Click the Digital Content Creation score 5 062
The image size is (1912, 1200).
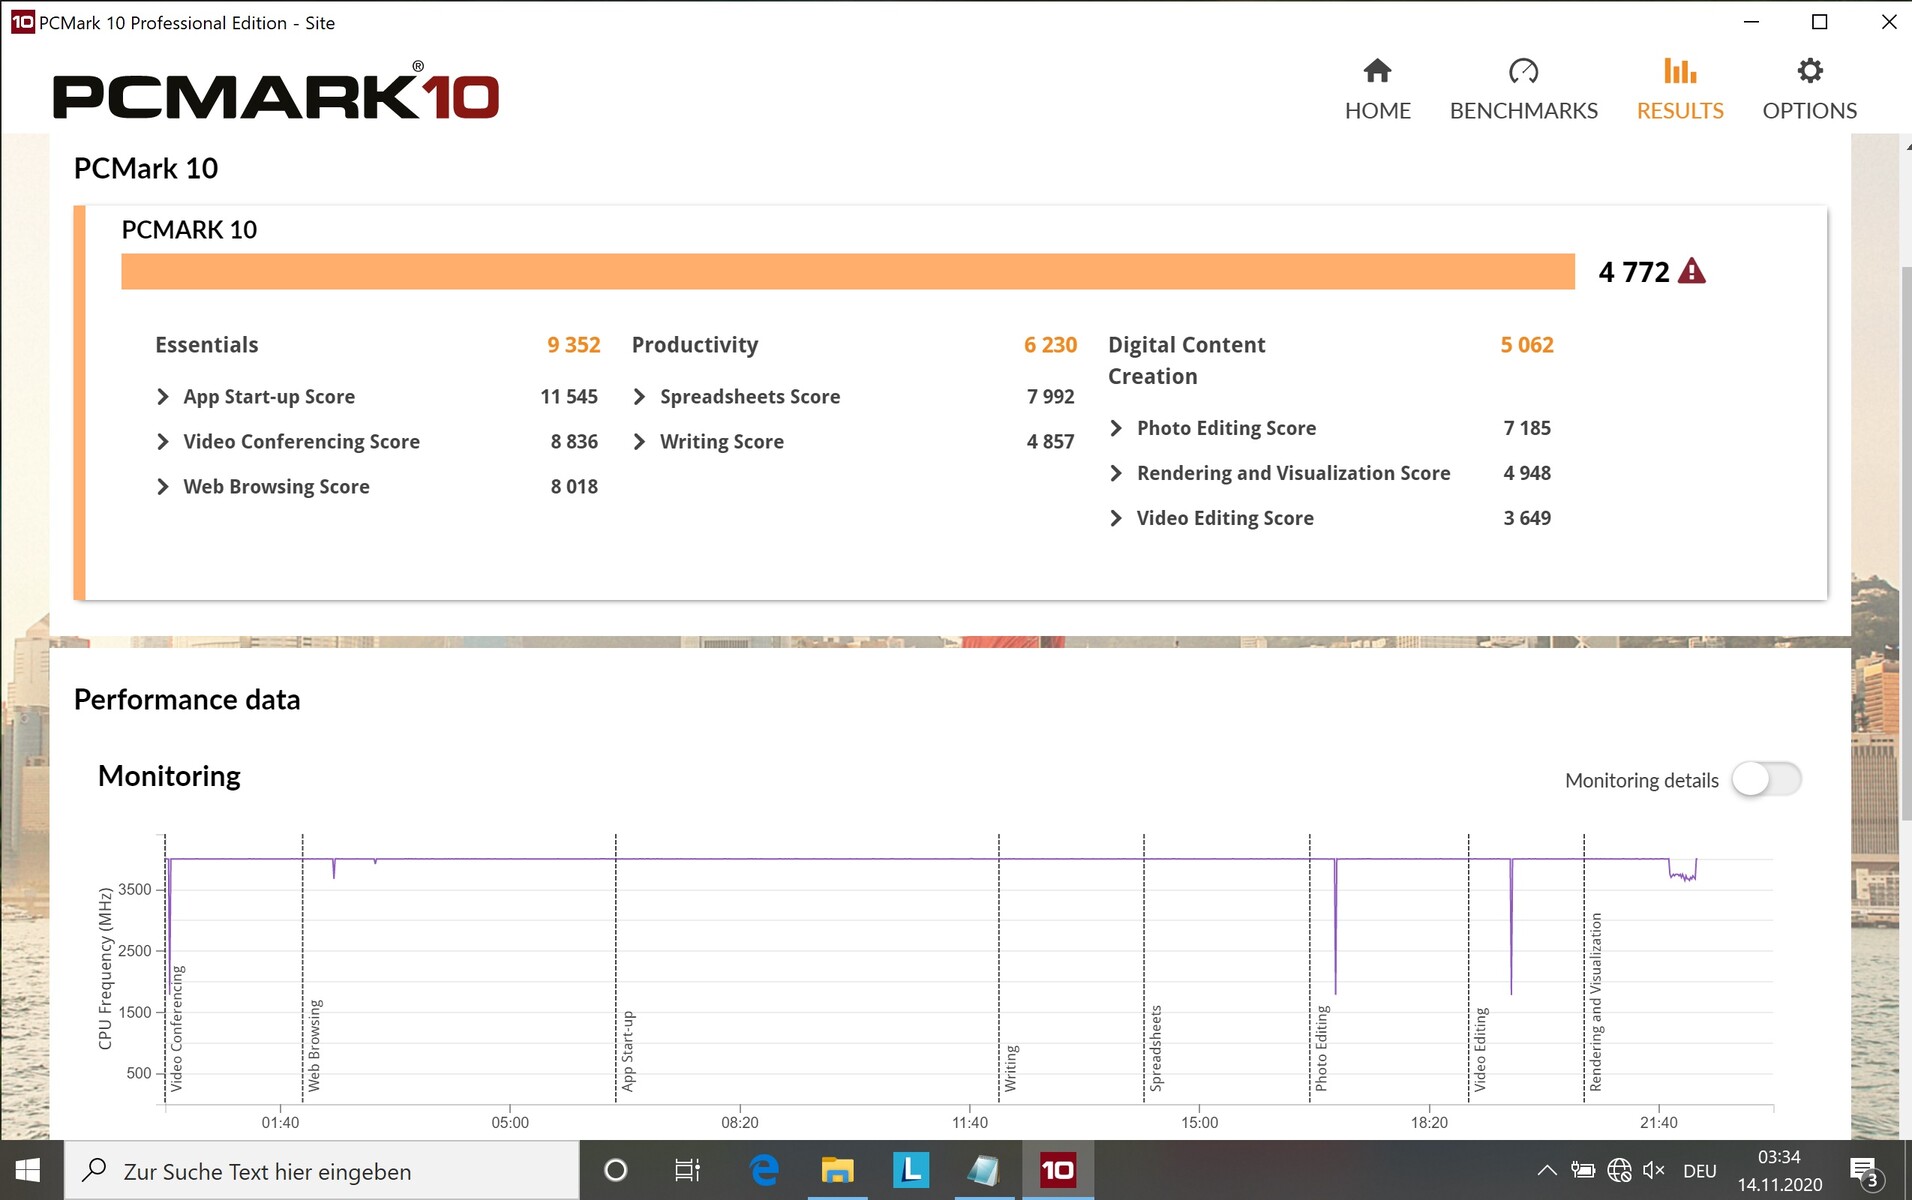[x=1527, y=345]
